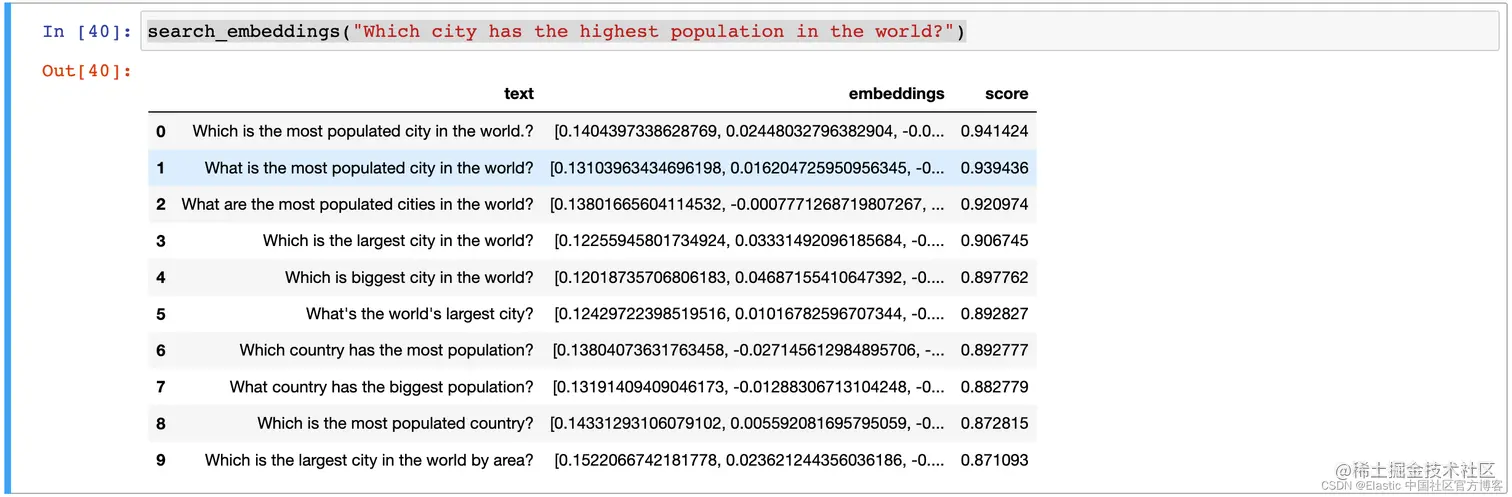The height and width of the screenshot is (497, 1512).
Task: Select 'Which is biggest city in the world?' cell
Action: (x=409, y=278)
